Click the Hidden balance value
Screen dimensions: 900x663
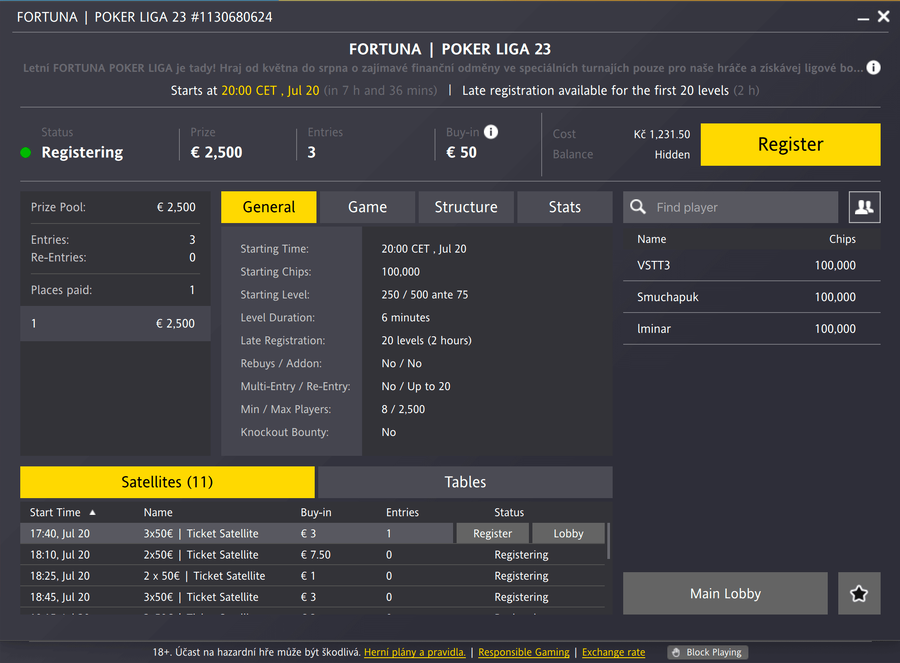[x=672, y=155]
